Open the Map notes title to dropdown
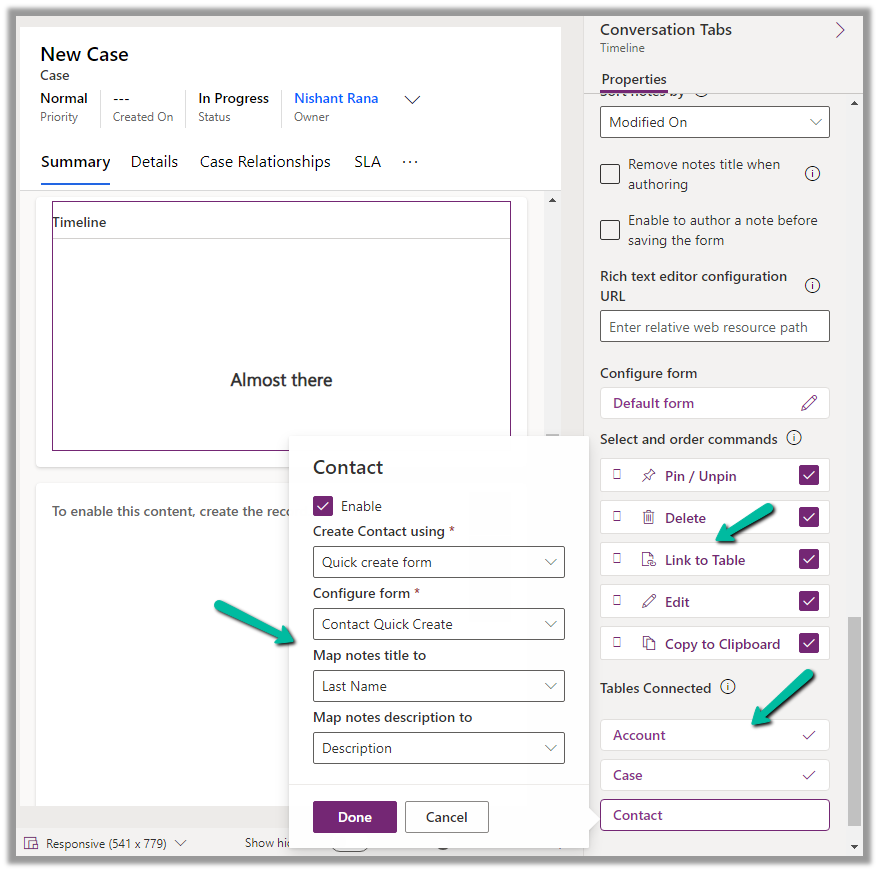The width and height of the screenshot is (879, 872). pyautogui.click(x=438, y=686)
